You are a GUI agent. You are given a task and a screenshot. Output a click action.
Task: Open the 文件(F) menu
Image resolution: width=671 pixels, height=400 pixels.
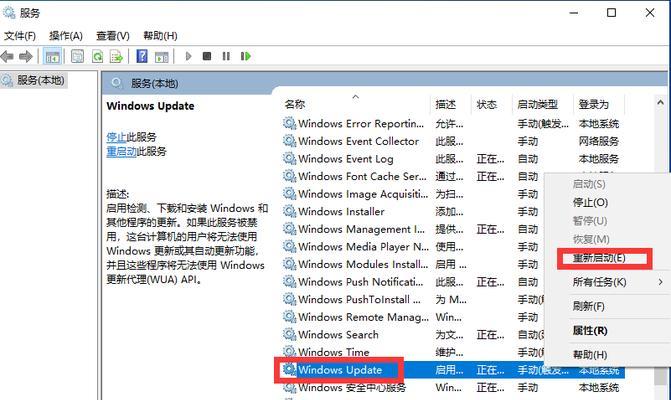20,36
